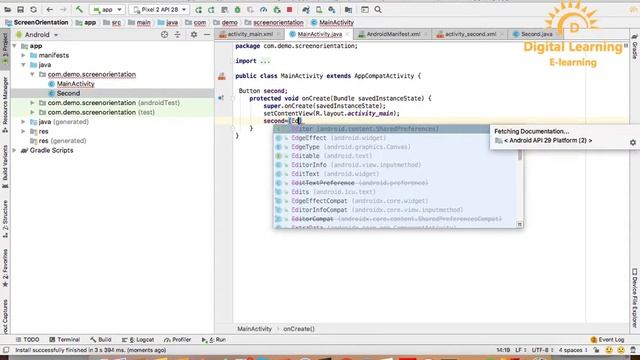This screenshot has height=360, width=640.
Task: Collapse the com.demo.screenorientation package node
Action: click(x=32, y=74)
